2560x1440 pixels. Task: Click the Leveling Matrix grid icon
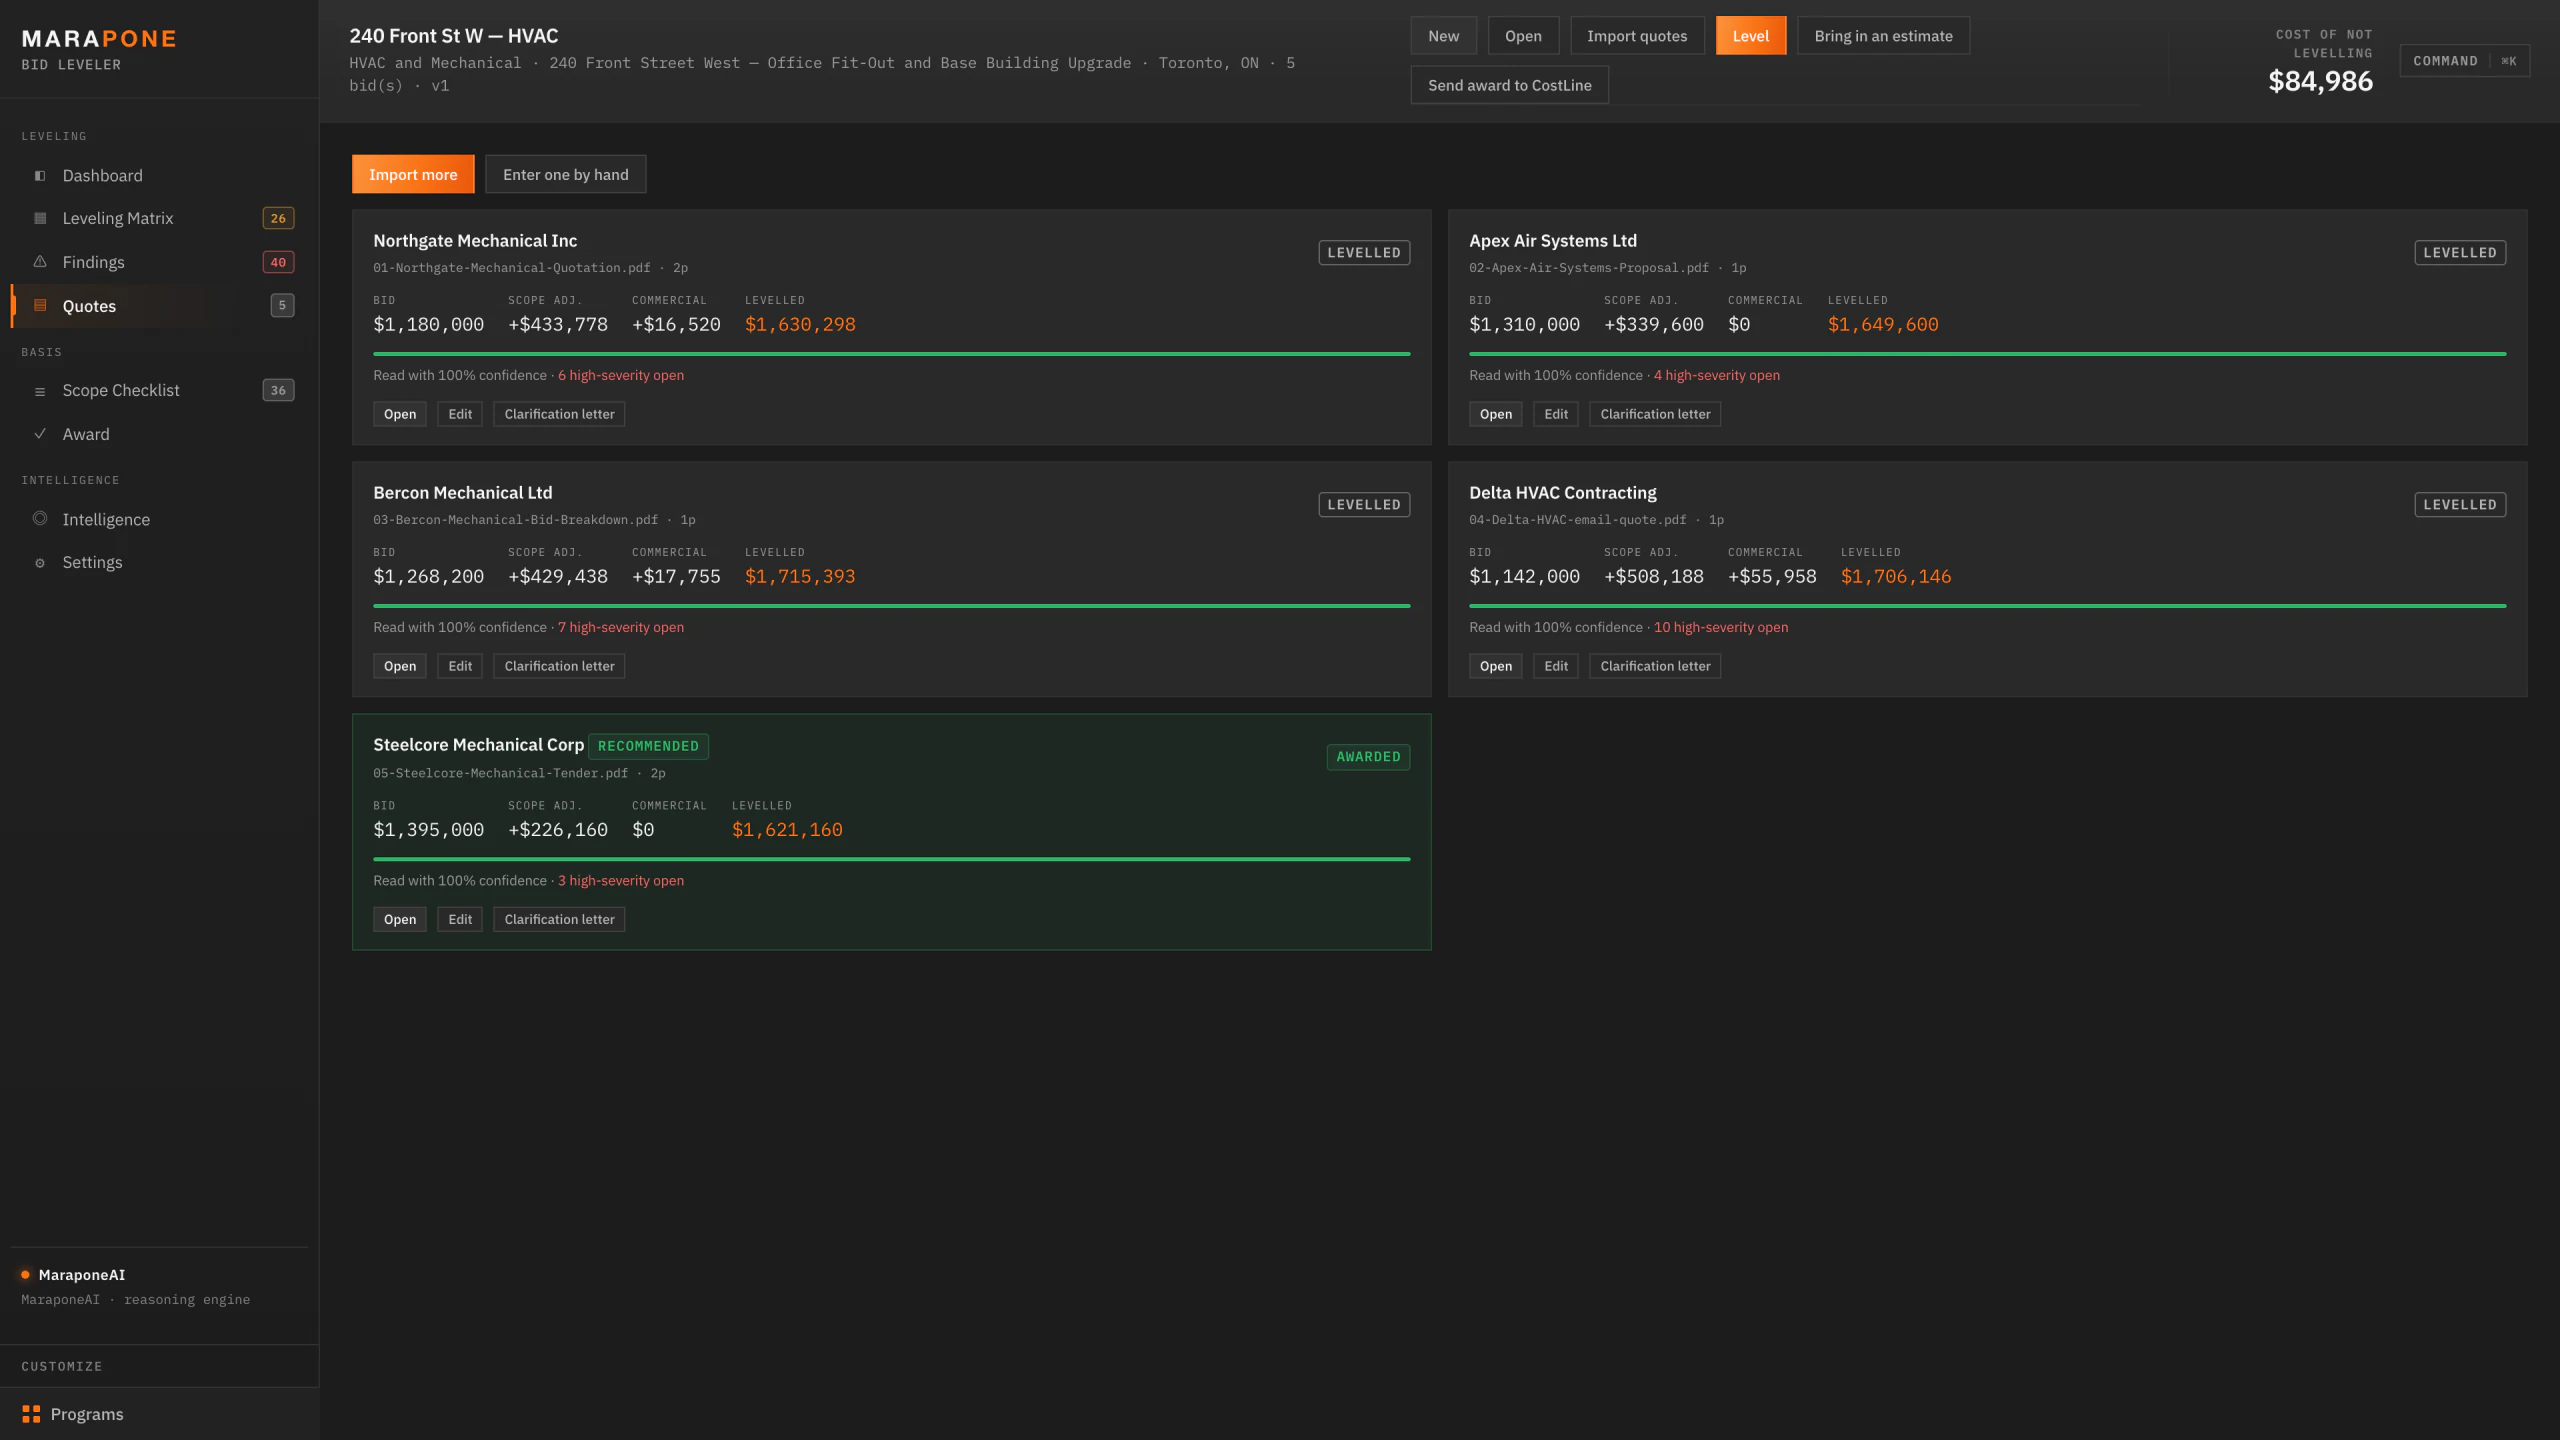[40, 218]
